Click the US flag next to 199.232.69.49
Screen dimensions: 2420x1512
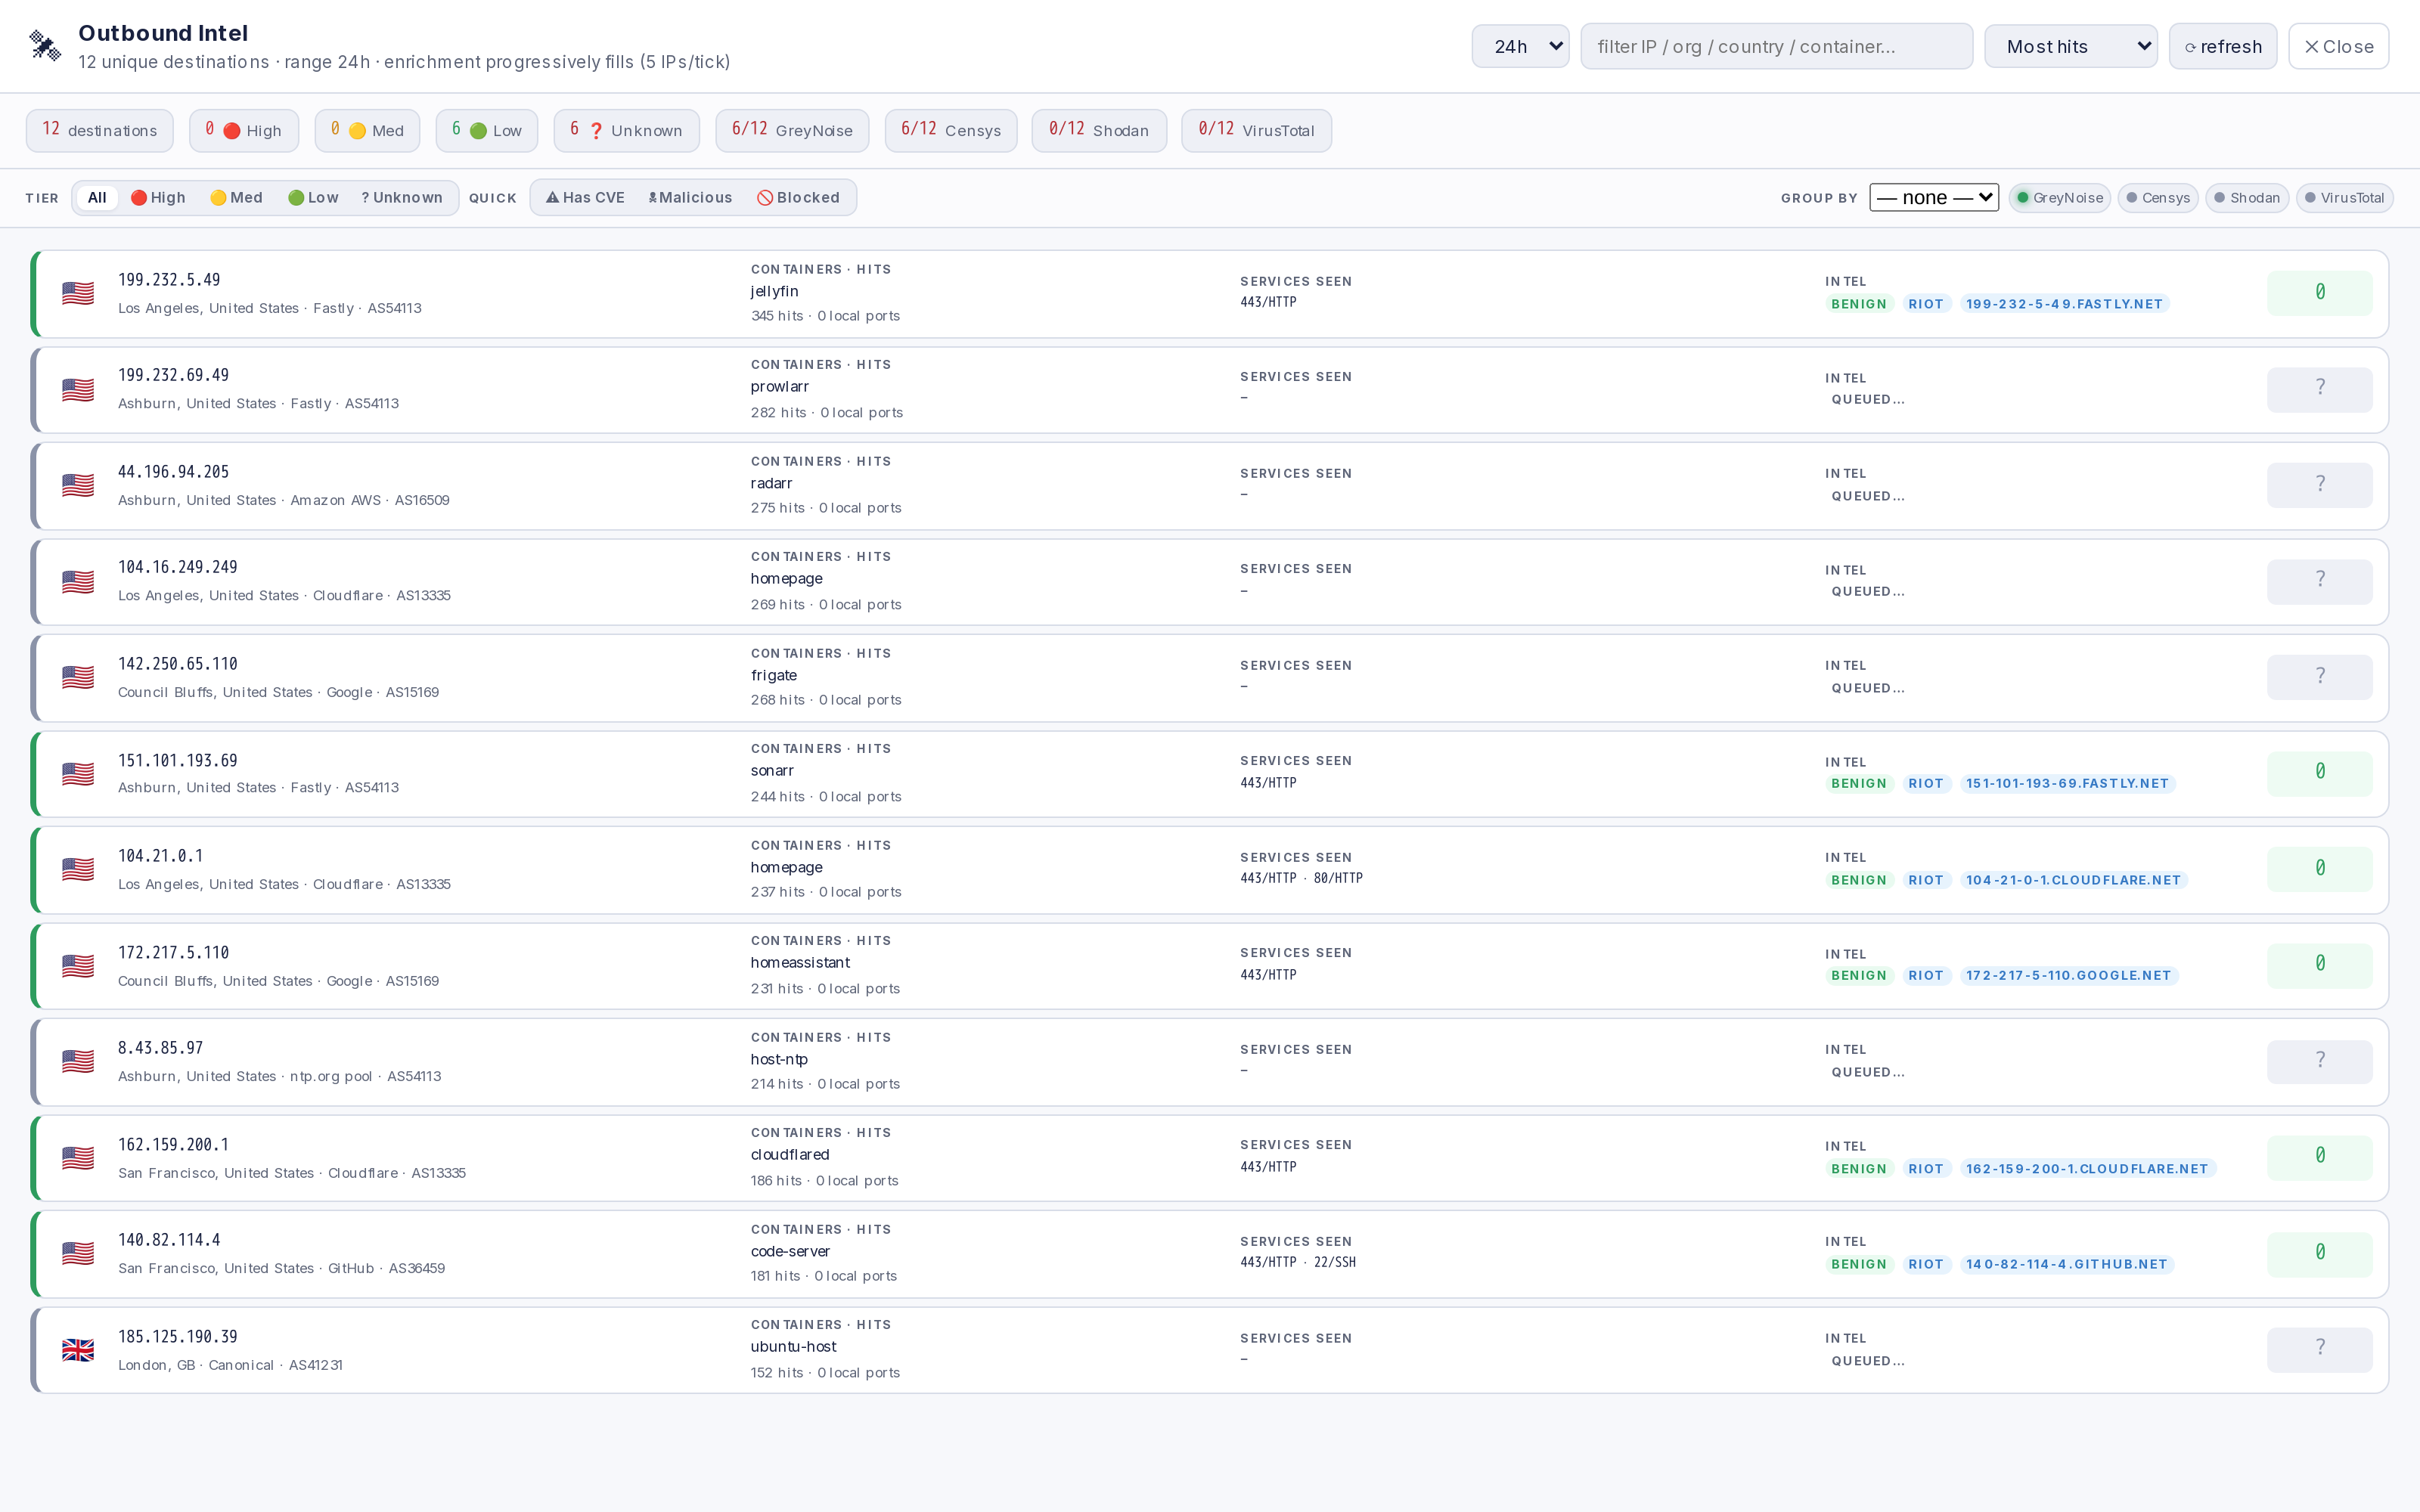(78, 389)
